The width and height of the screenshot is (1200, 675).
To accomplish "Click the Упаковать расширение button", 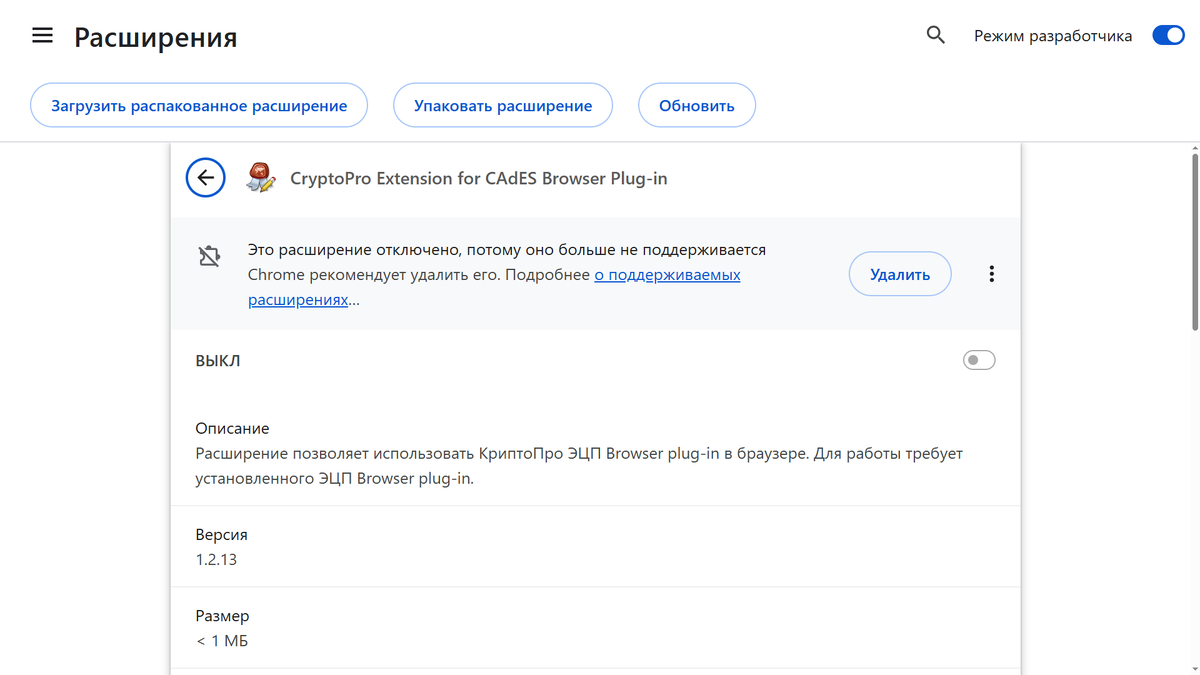I will [x=502, y=104].
